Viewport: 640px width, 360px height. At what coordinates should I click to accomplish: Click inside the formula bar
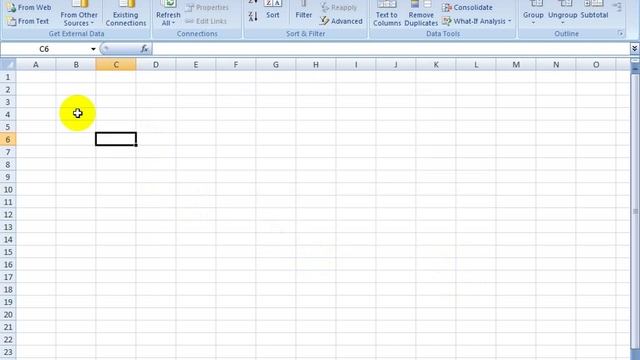coord(391,49)
